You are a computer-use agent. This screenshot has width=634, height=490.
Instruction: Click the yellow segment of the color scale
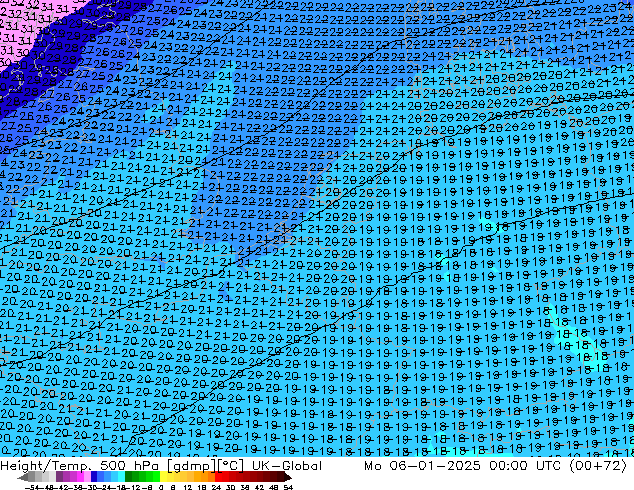163,478
